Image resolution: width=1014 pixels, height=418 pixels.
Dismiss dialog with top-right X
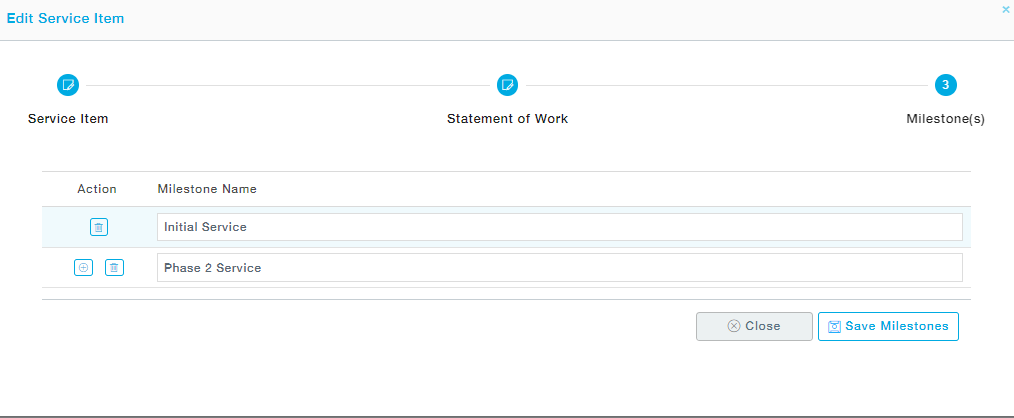(1005, 9)
